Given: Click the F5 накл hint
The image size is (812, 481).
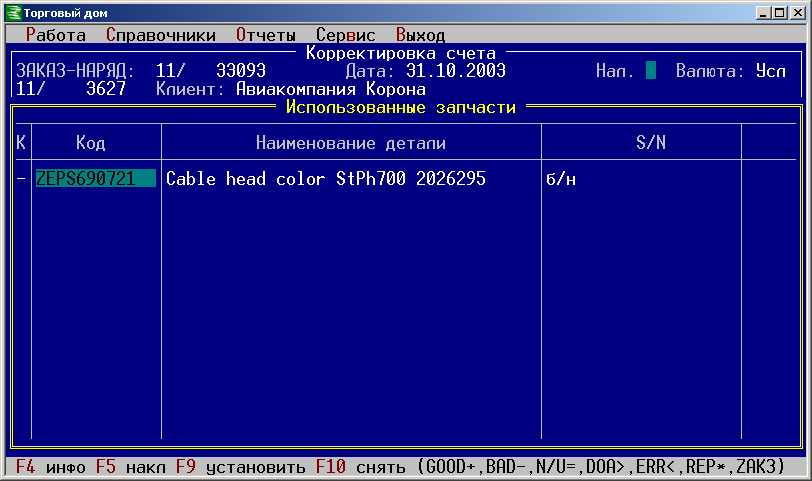Looking at the screenshot, I should (130, 467).
